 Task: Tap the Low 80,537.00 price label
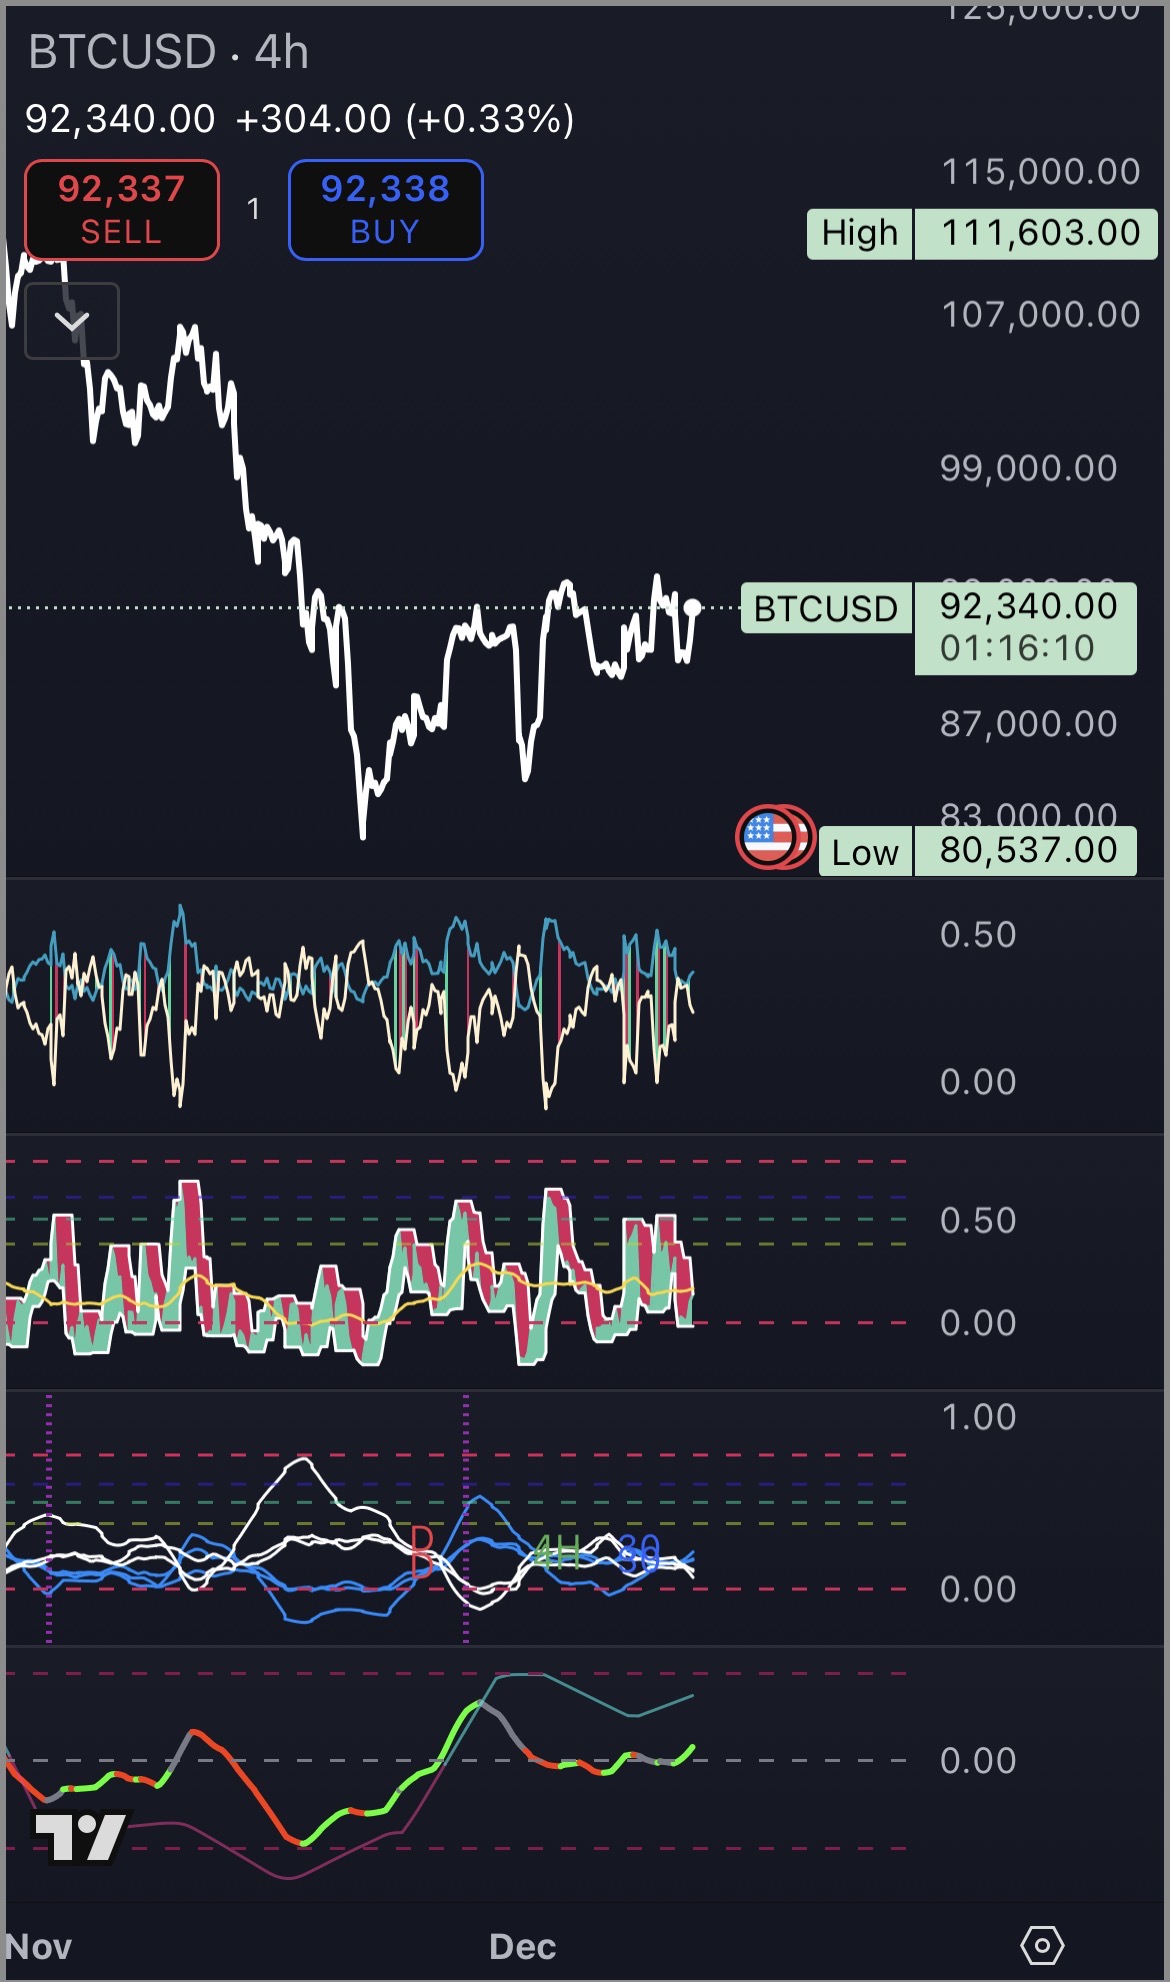coord(977,852)
